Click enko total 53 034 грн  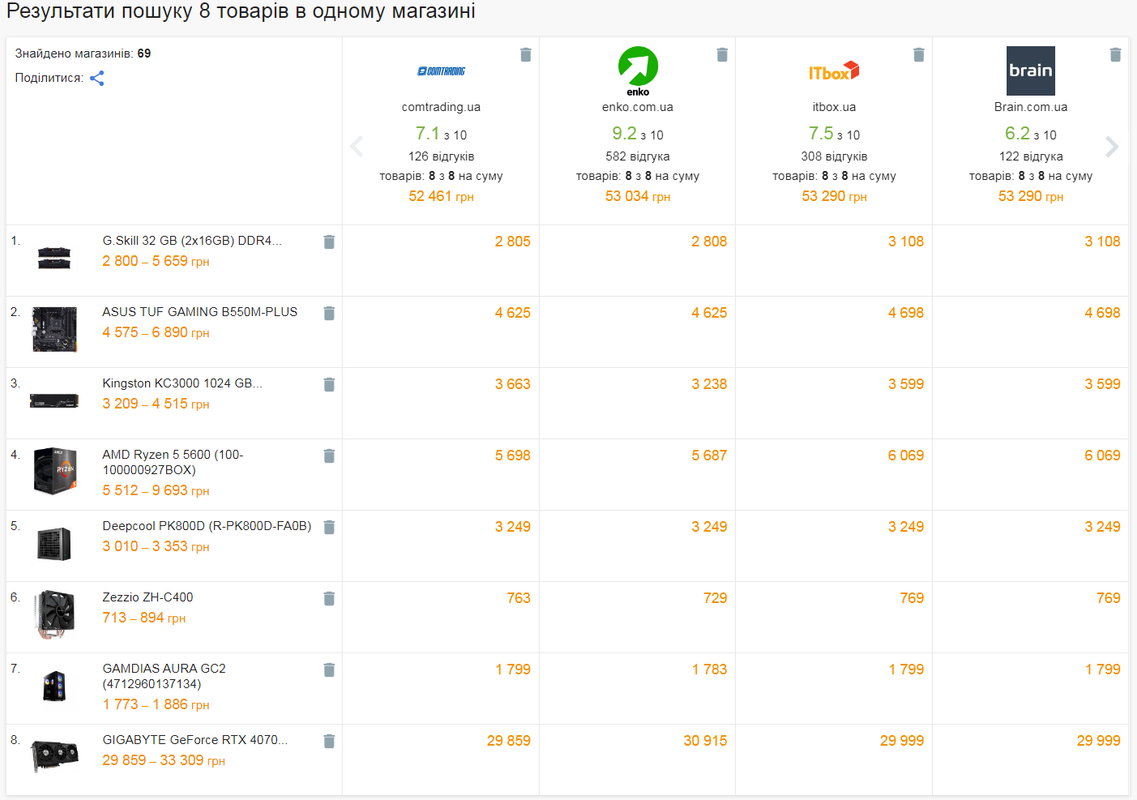point(637,197)
